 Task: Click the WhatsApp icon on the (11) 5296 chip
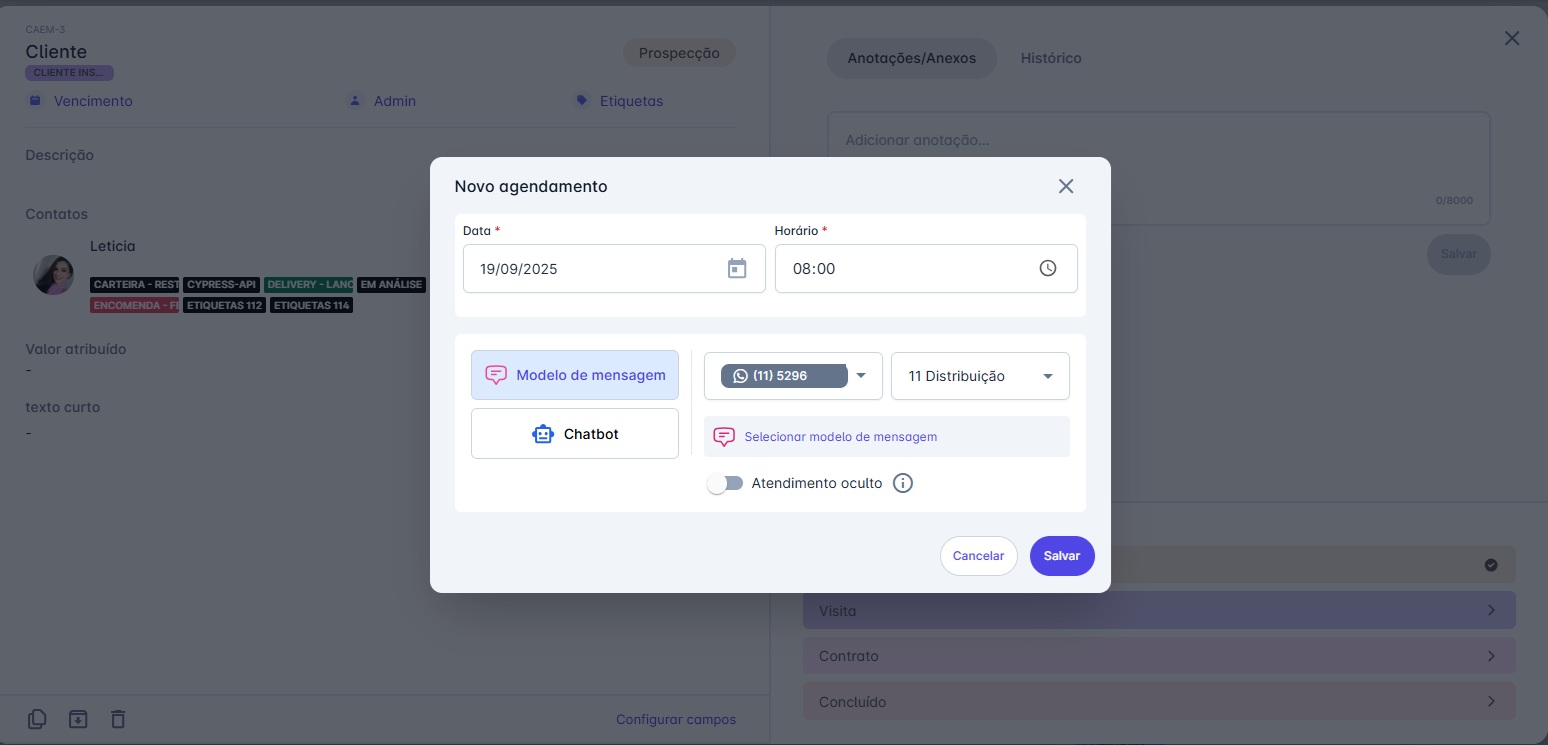coord(740,376)
